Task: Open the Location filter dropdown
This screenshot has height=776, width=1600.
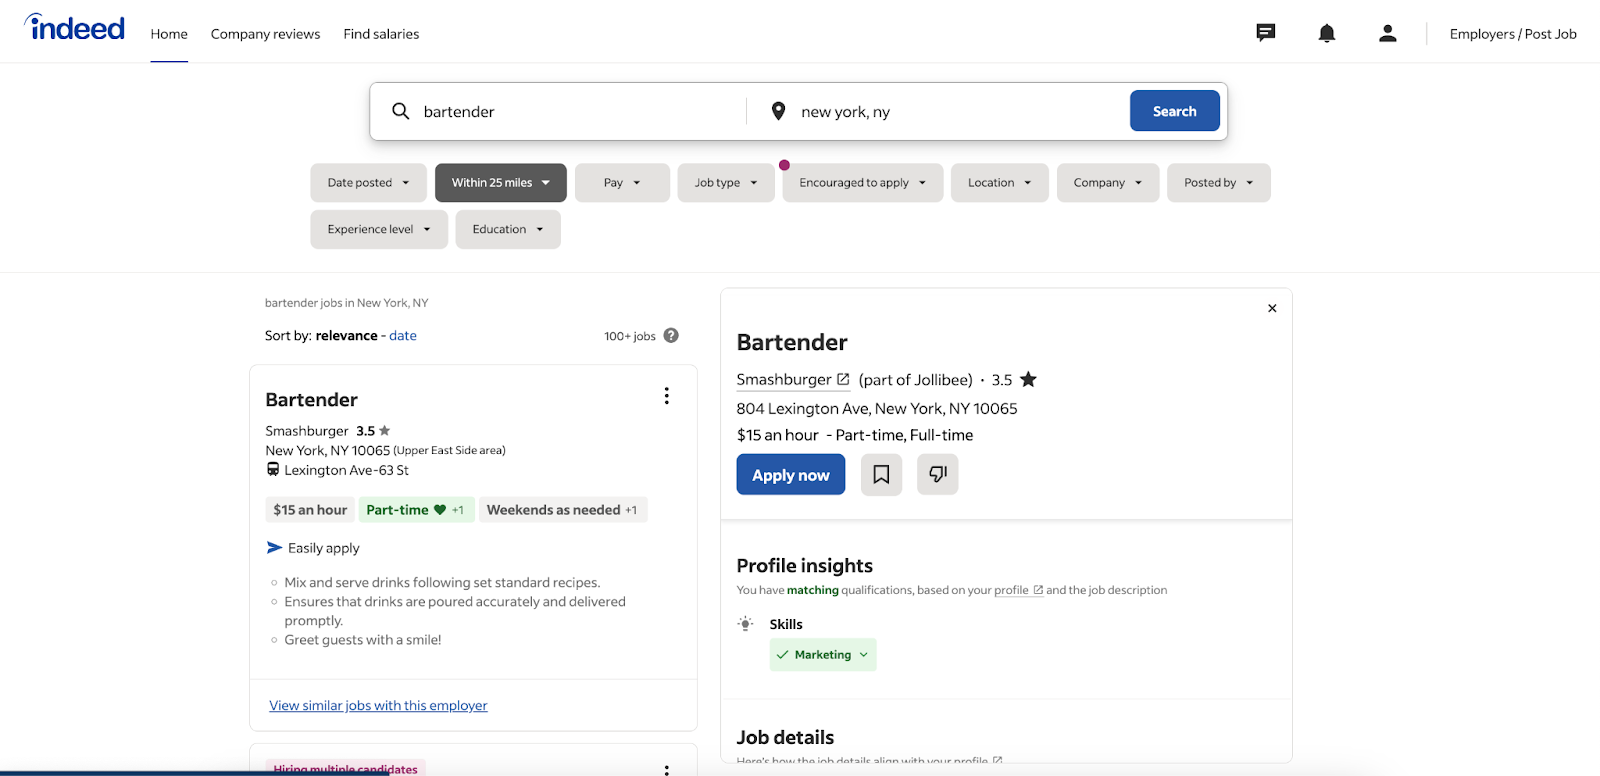Action: pyautogui.click(x=1000, y=183)
